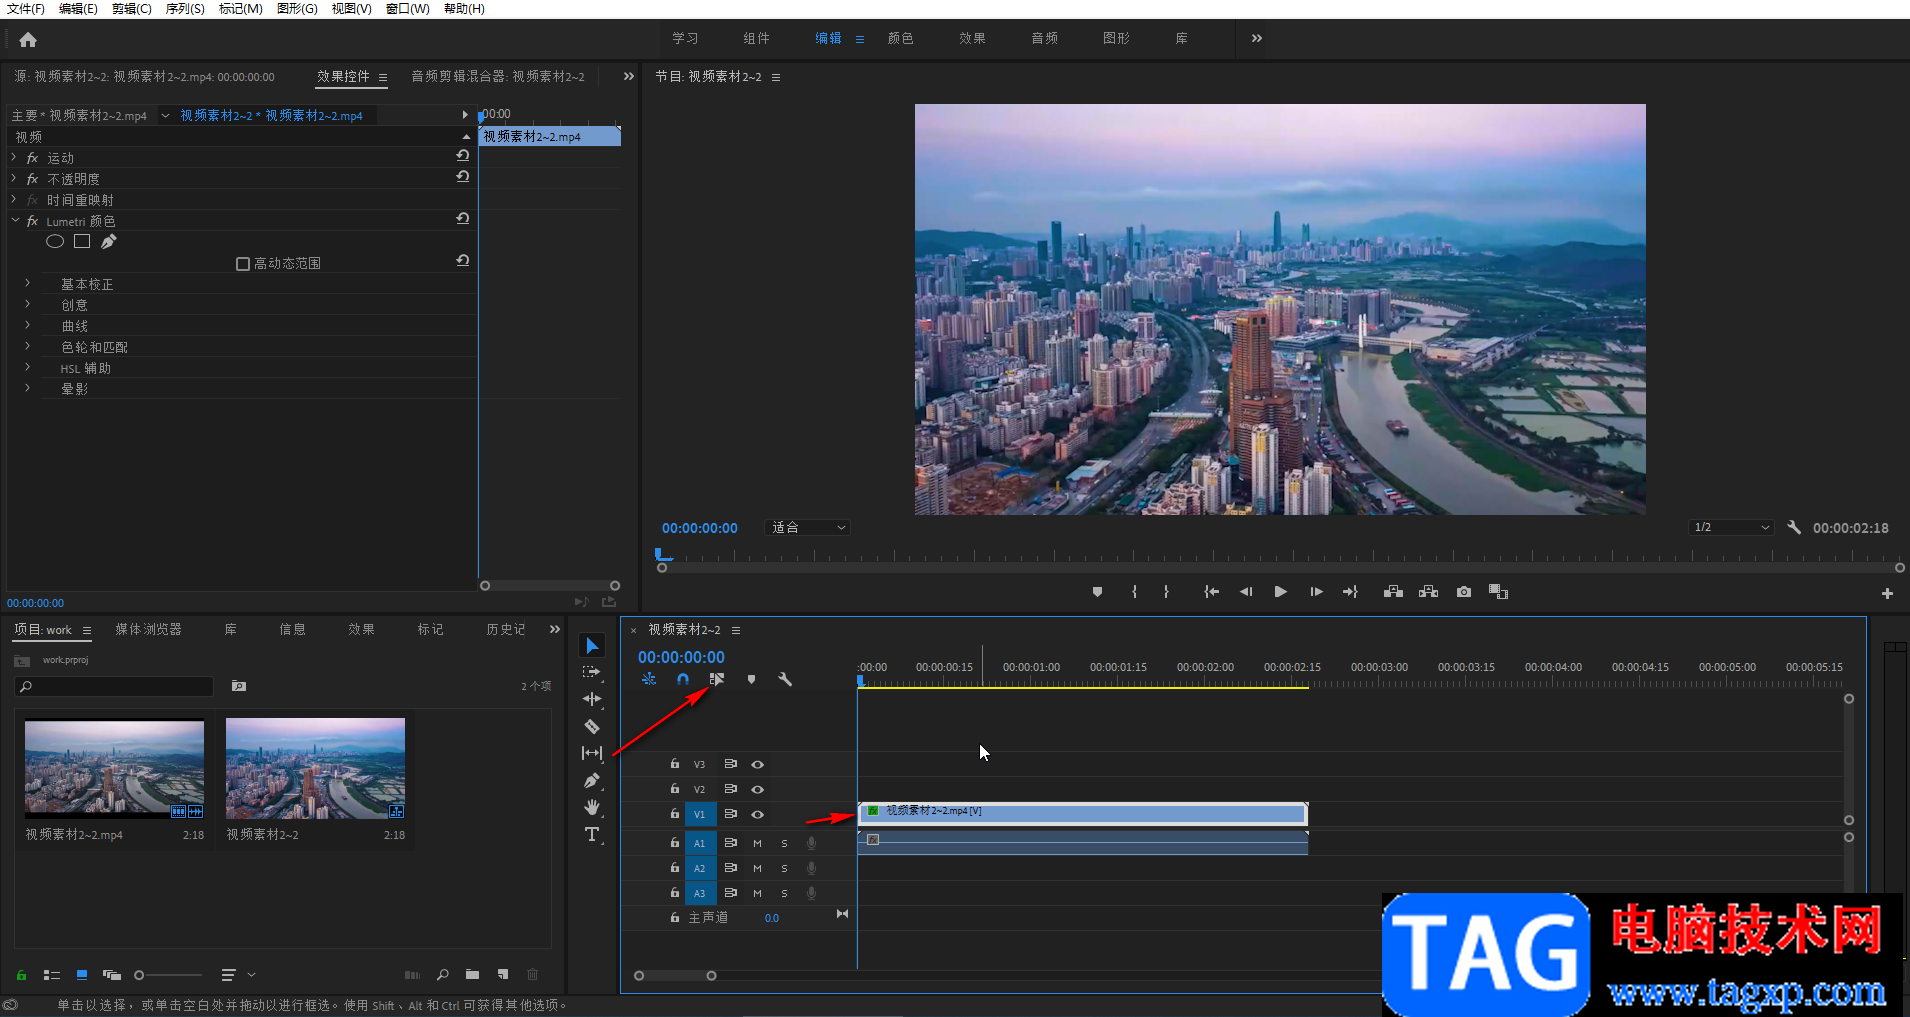Select the Ripple Edit tool
The image size is (1910, 1017).
point(592,699)
